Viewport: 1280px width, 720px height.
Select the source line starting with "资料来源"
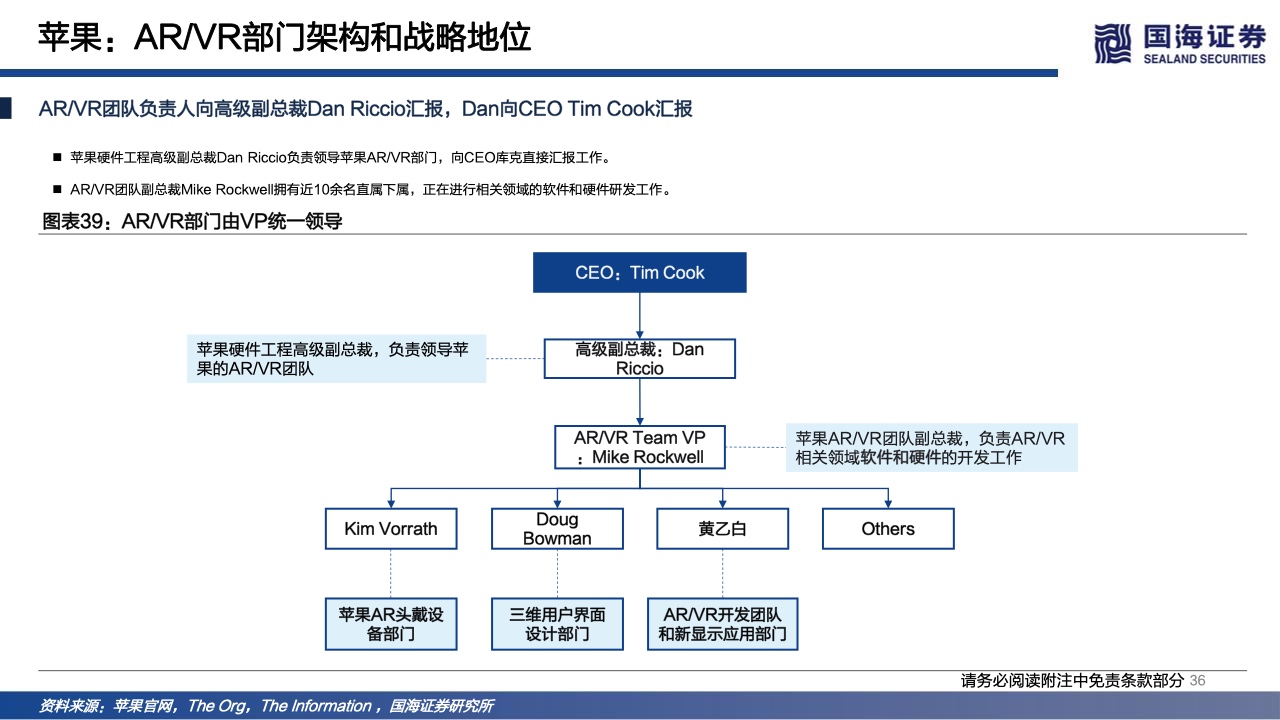(x=266, y=706)
